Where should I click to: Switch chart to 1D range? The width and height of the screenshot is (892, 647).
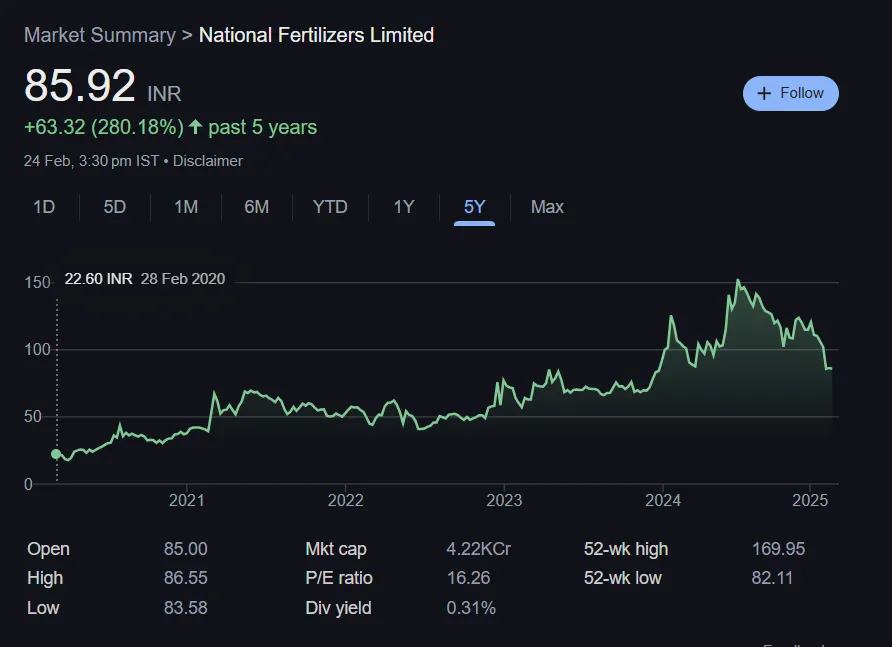tap(44, 207)
